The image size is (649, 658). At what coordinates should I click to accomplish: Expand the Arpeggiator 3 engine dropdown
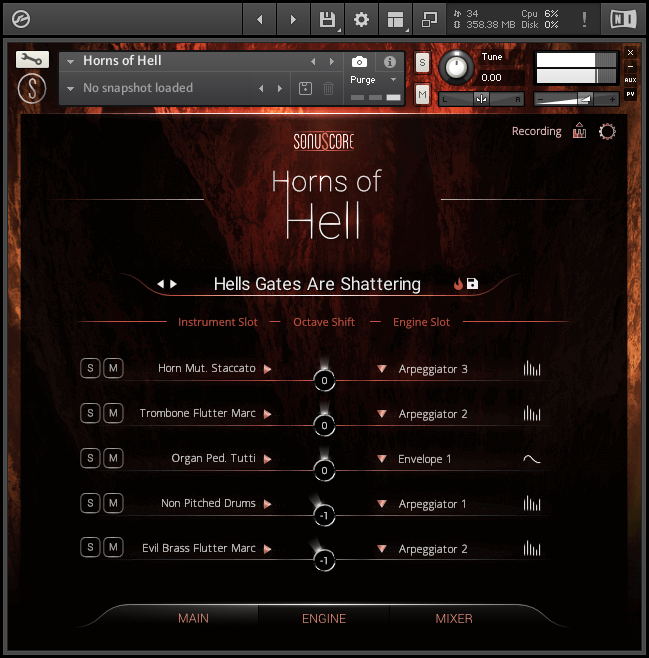tap(381, 369)
